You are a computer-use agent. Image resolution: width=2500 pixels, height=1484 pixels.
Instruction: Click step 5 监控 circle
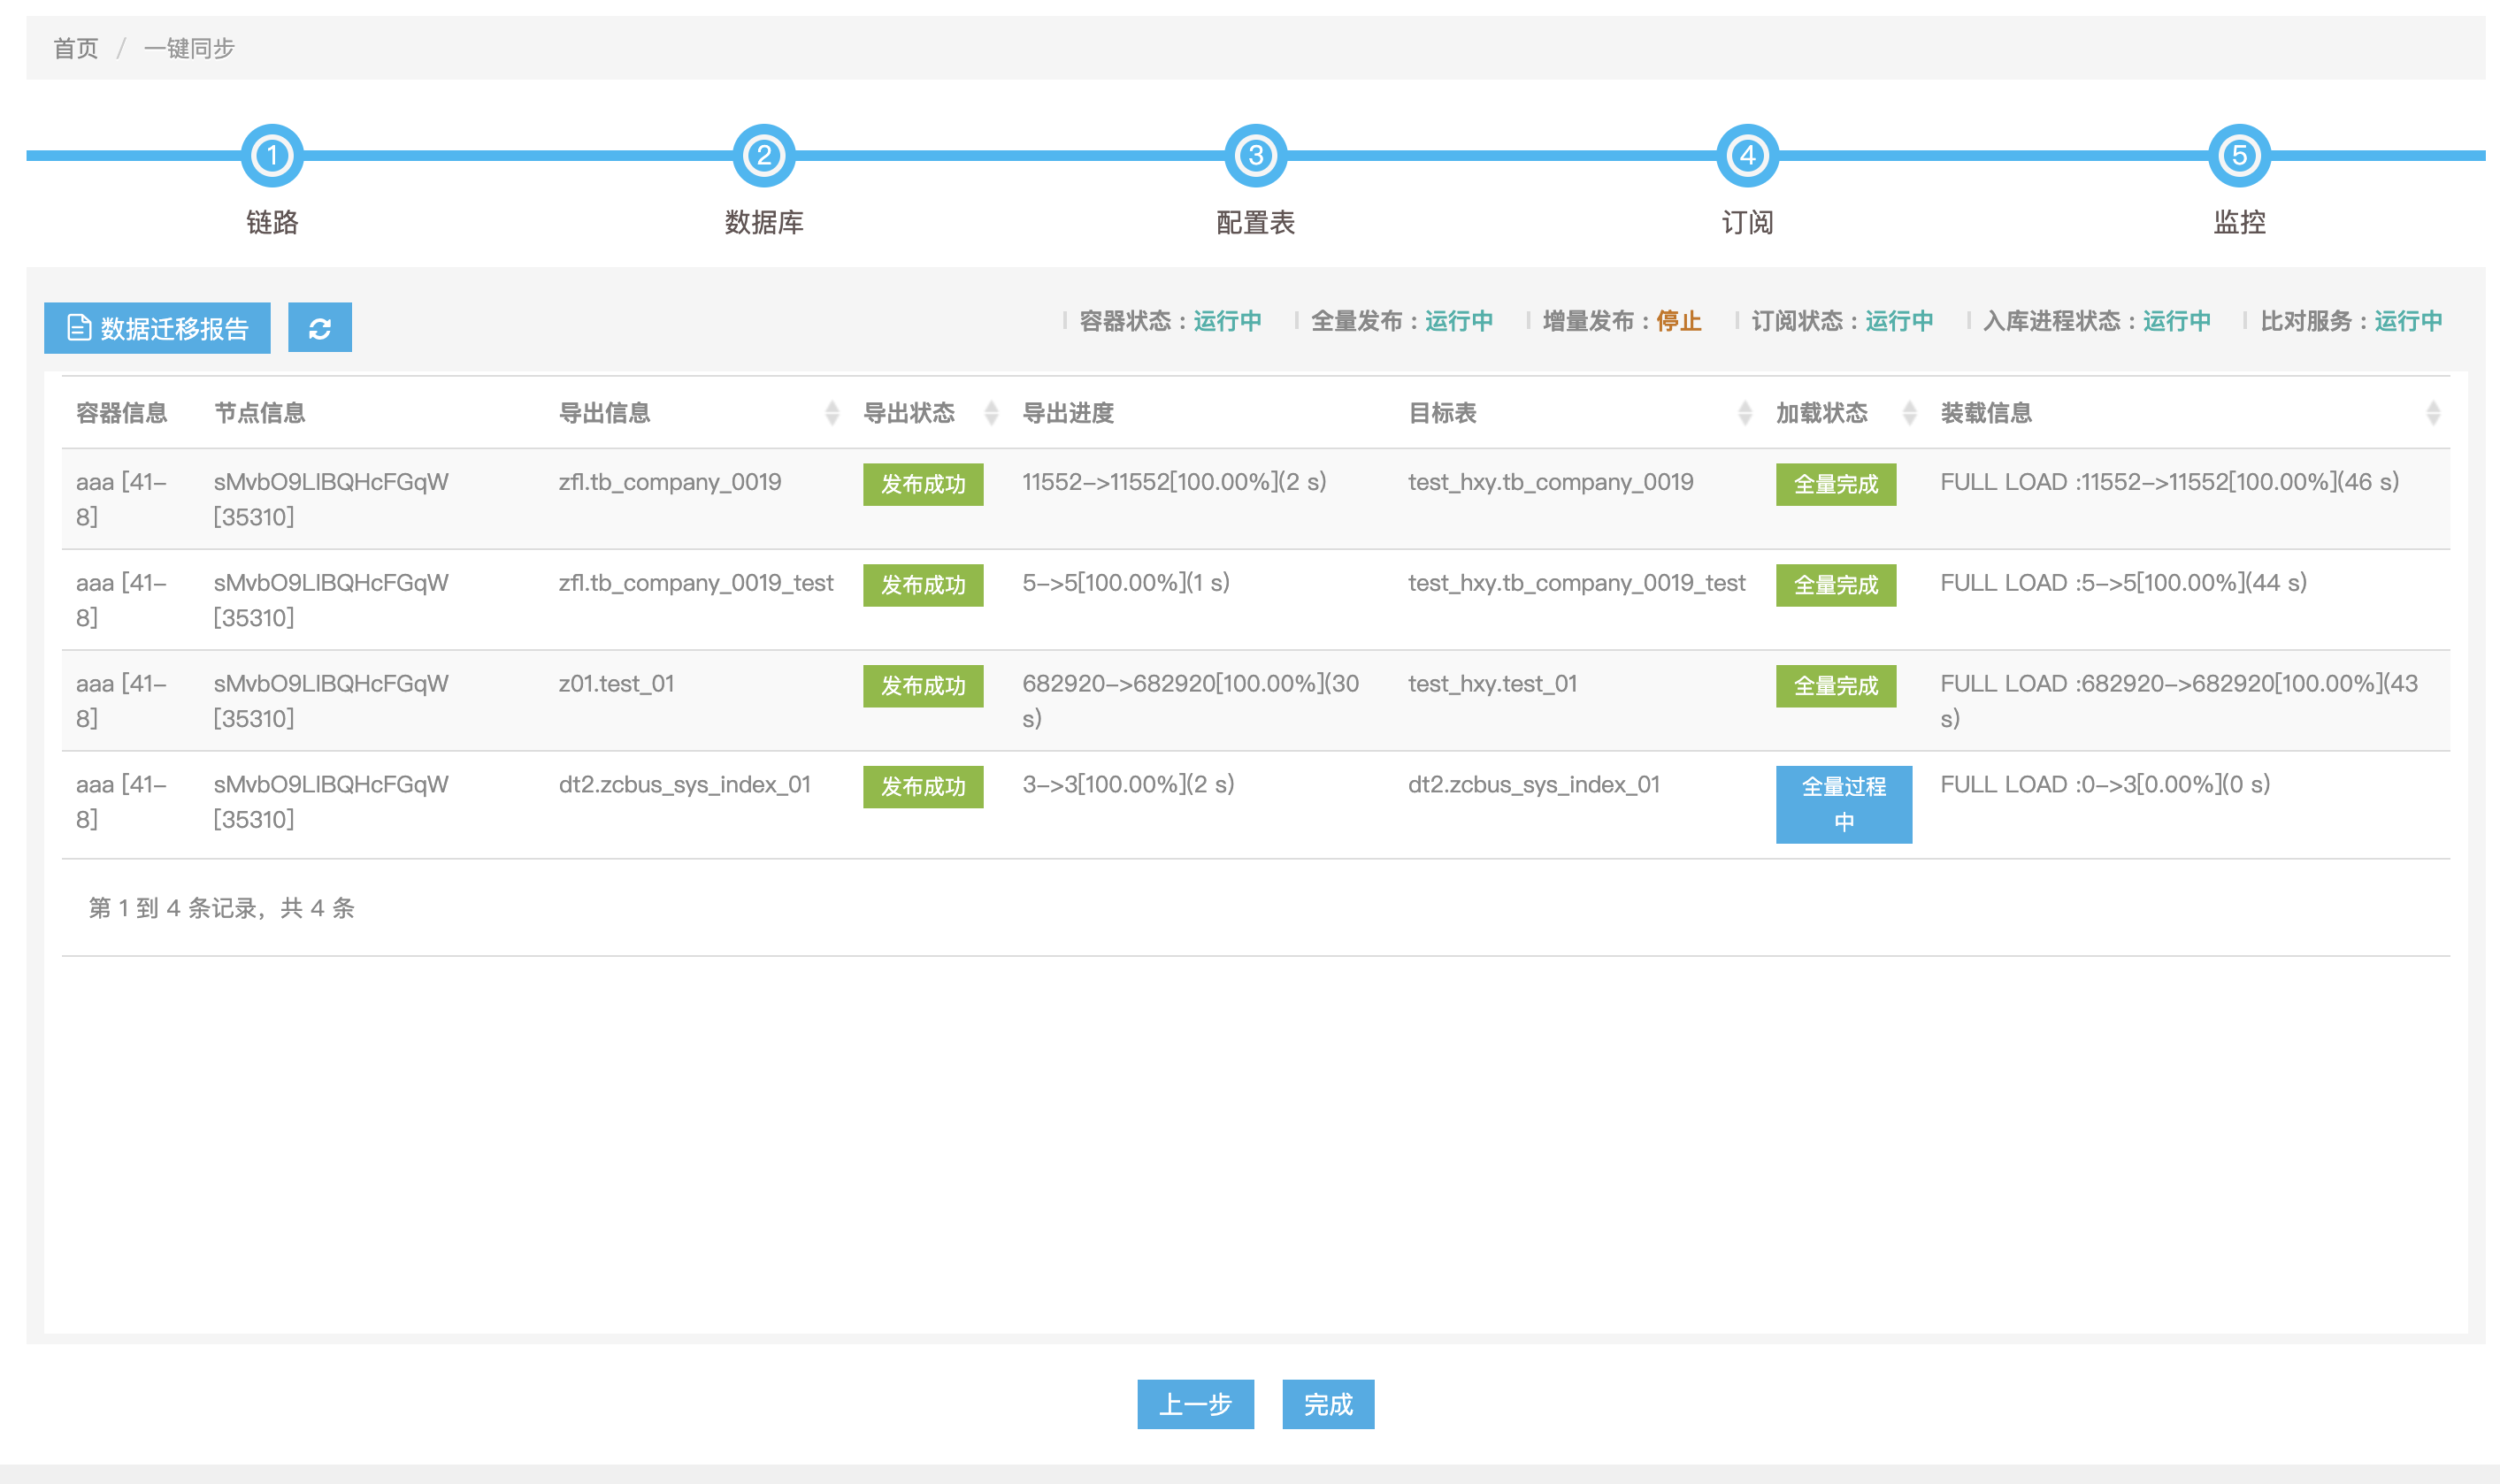point(2238,156)
